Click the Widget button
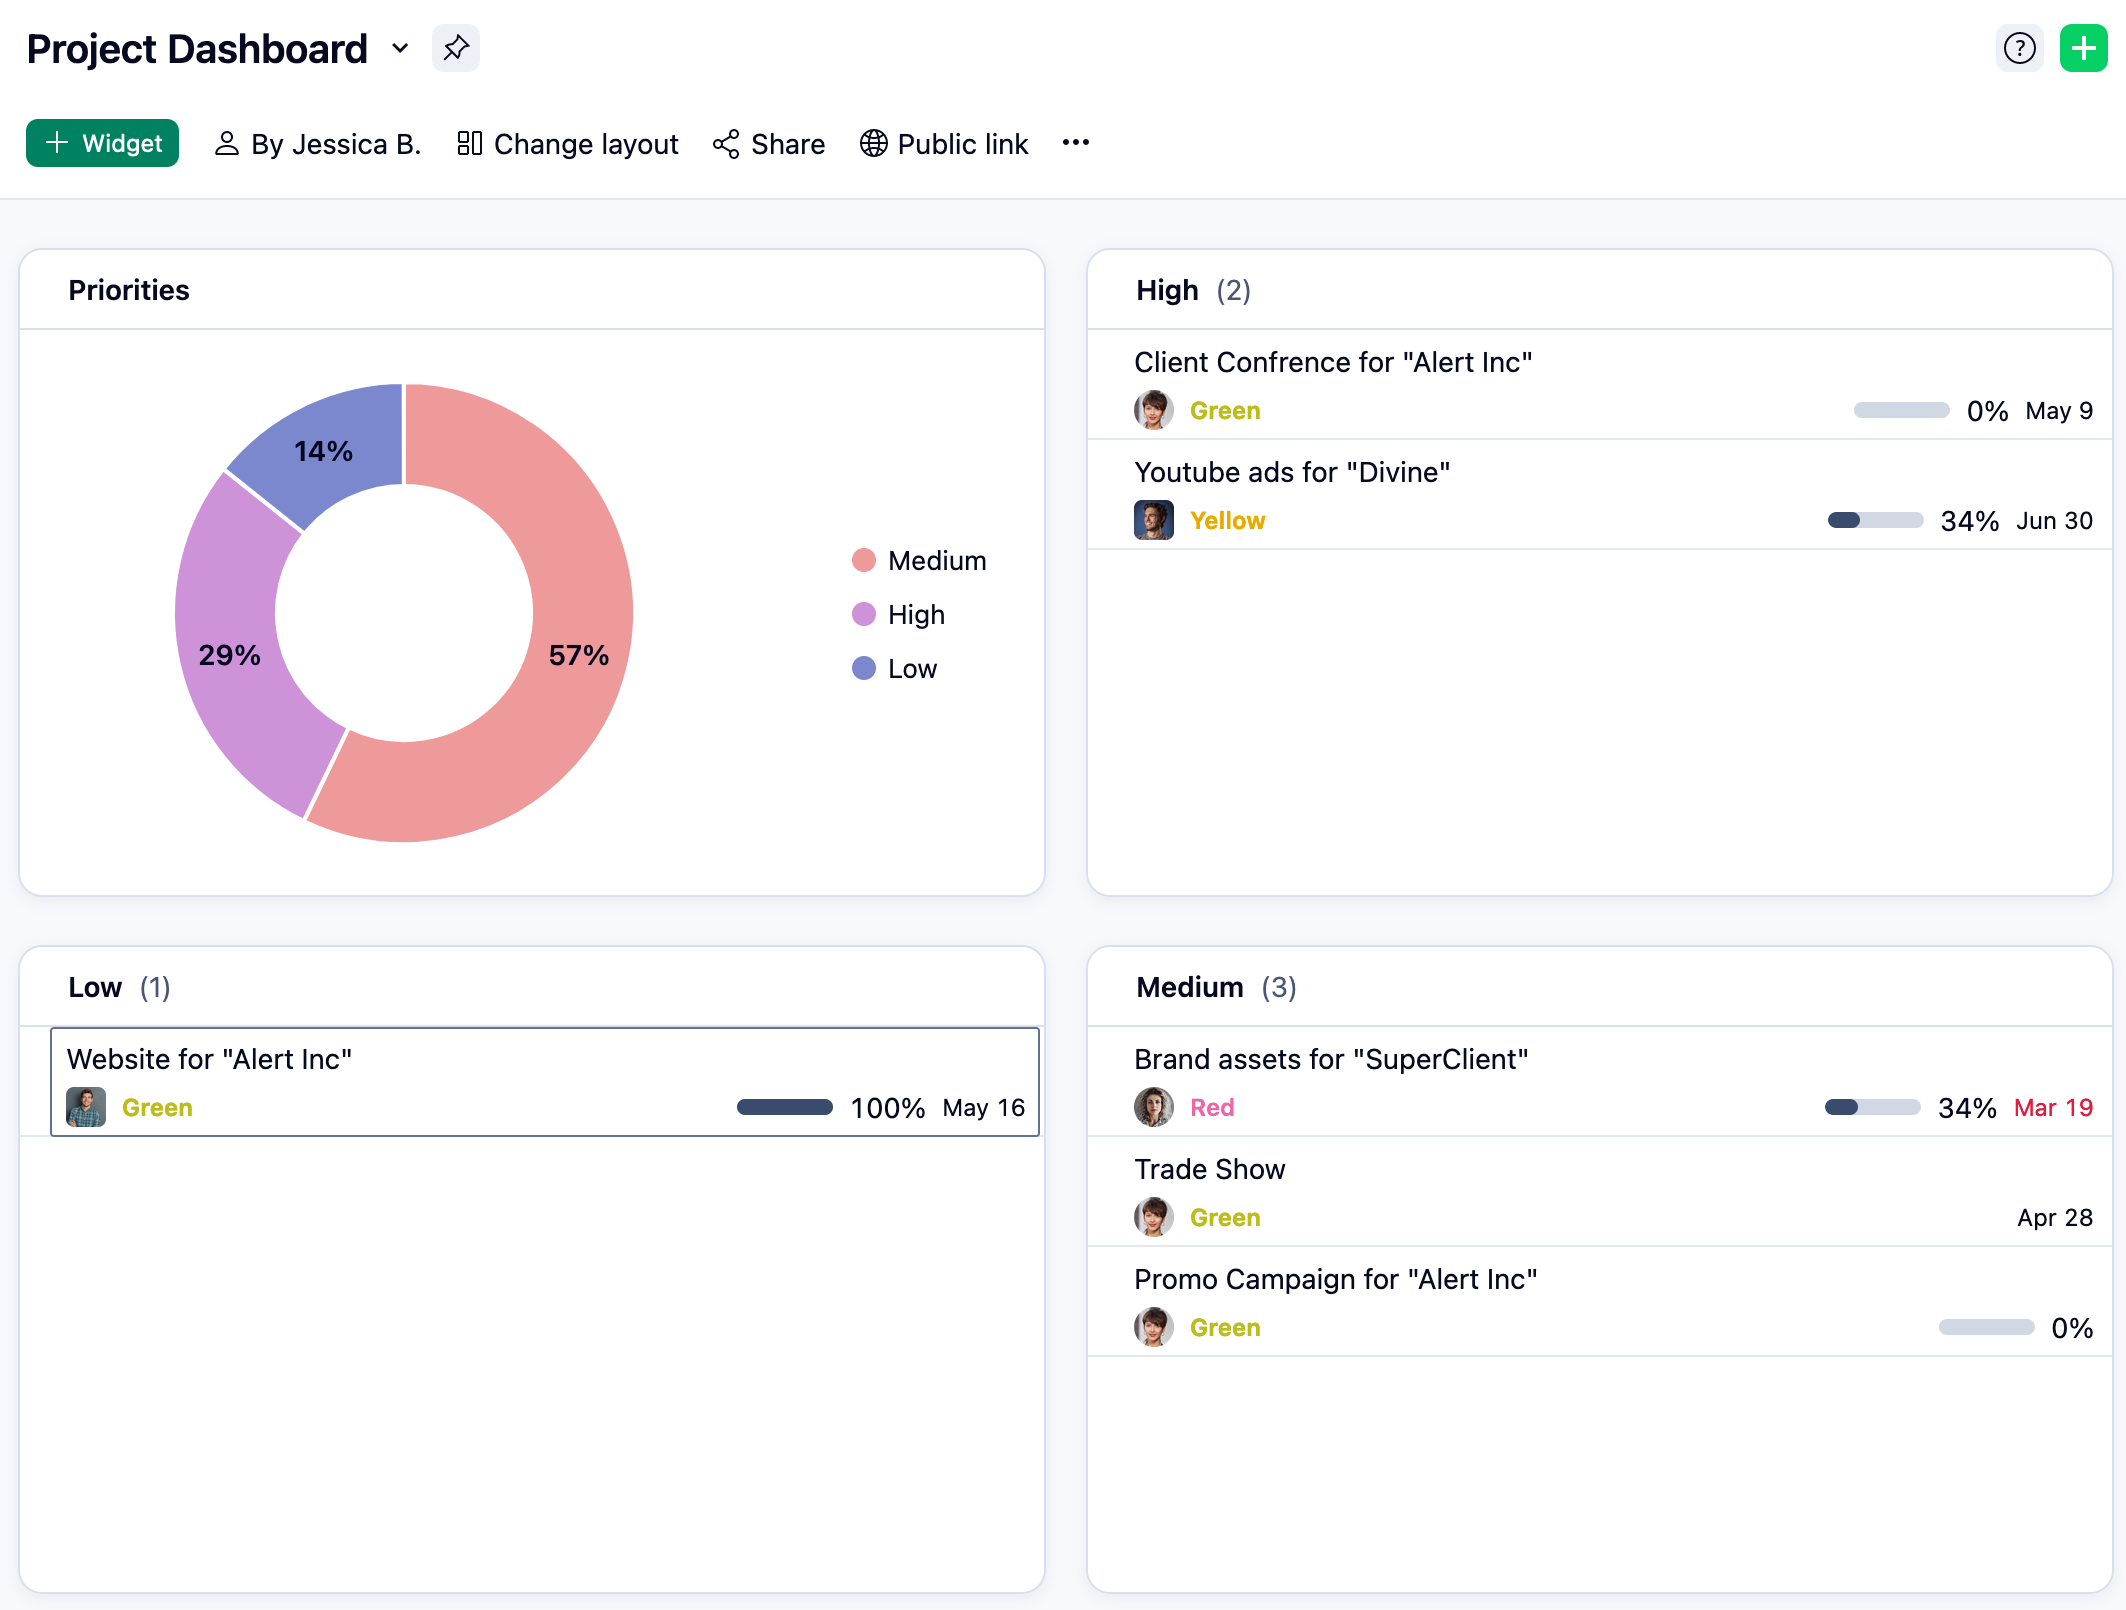2126x1610 pixels. 102,143
